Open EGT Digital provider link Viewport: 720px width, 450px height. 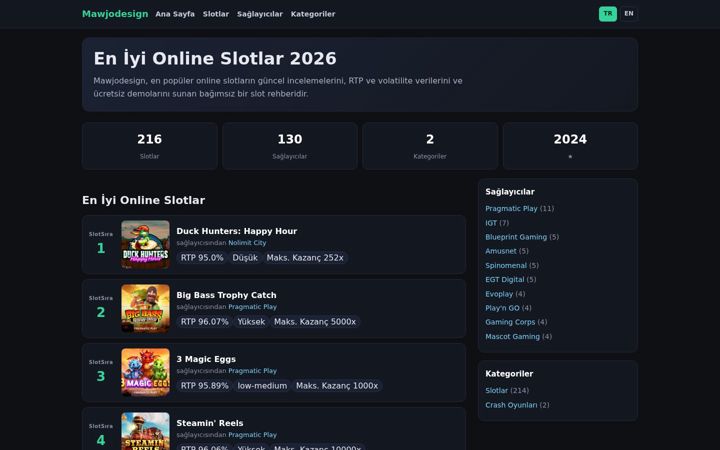505,279
